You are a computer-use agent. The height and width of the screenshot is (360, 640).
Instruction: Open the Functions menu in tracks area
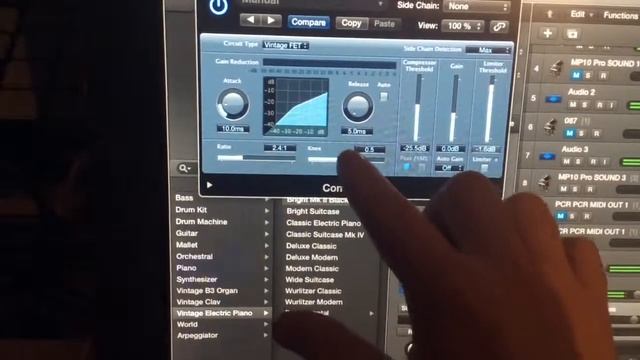pyautogui.click(x=620, y=16)
